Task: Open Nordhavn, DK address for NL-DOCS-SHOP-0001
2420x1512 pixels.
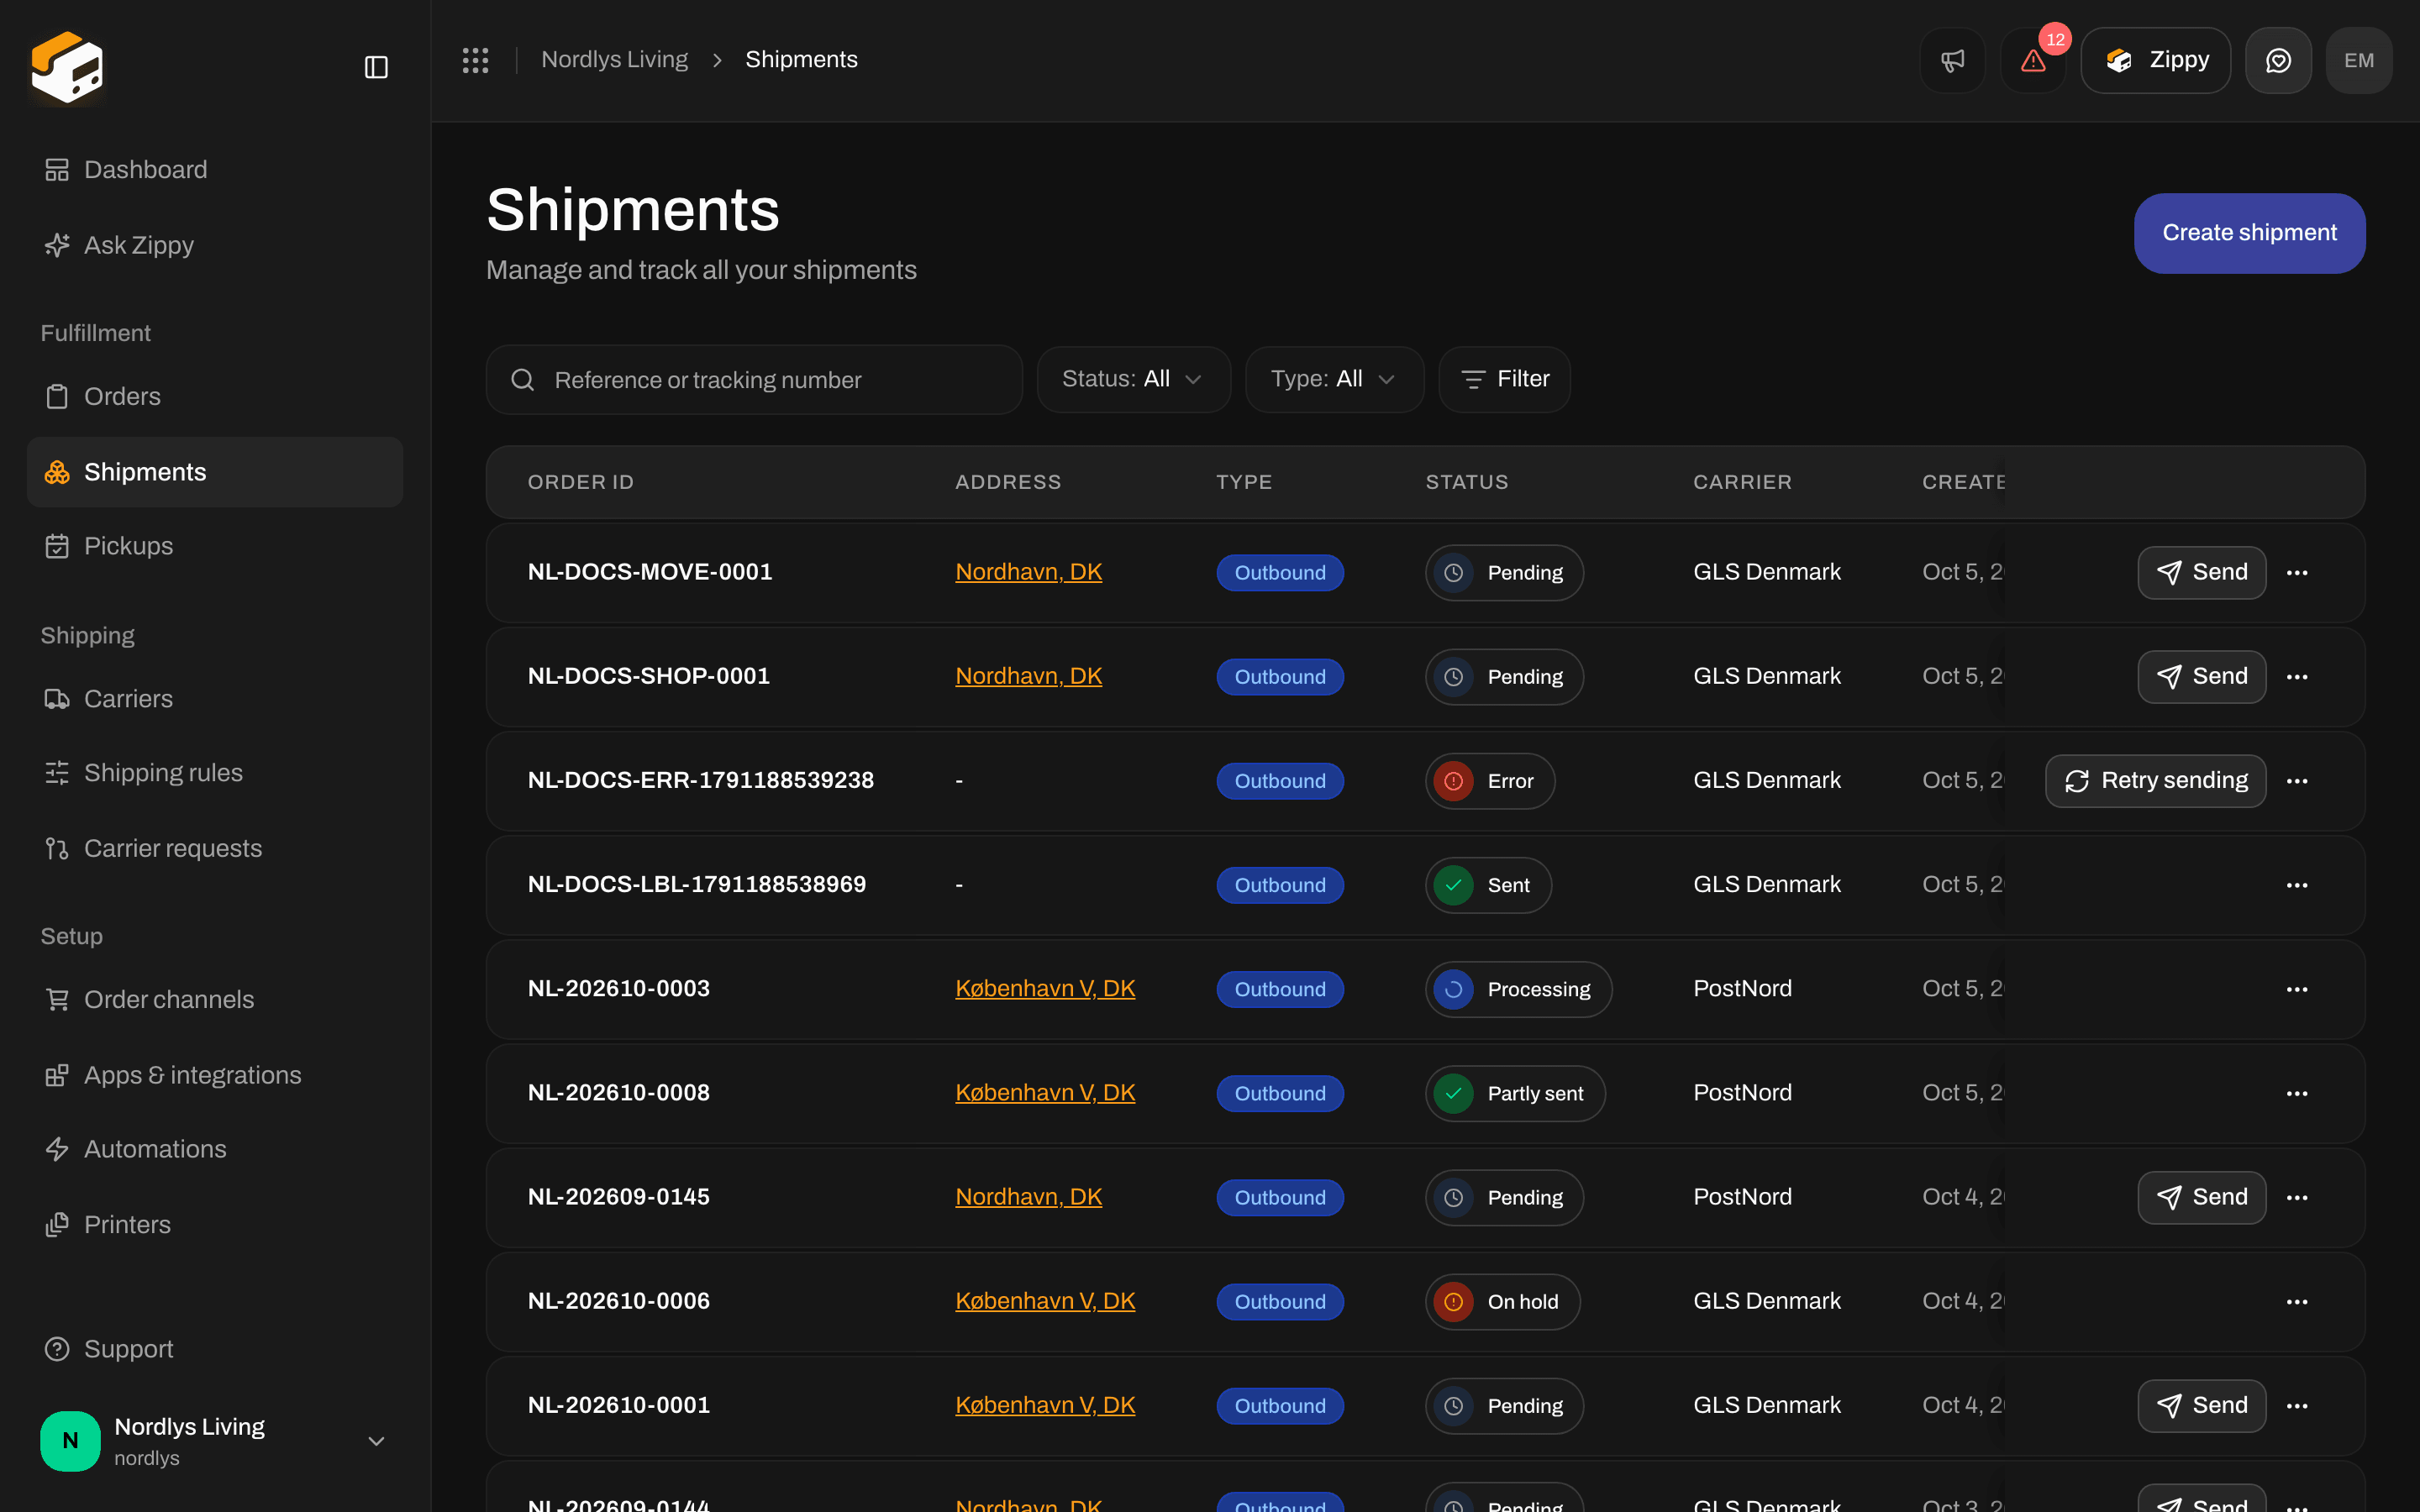Action: click(1028, 677)
